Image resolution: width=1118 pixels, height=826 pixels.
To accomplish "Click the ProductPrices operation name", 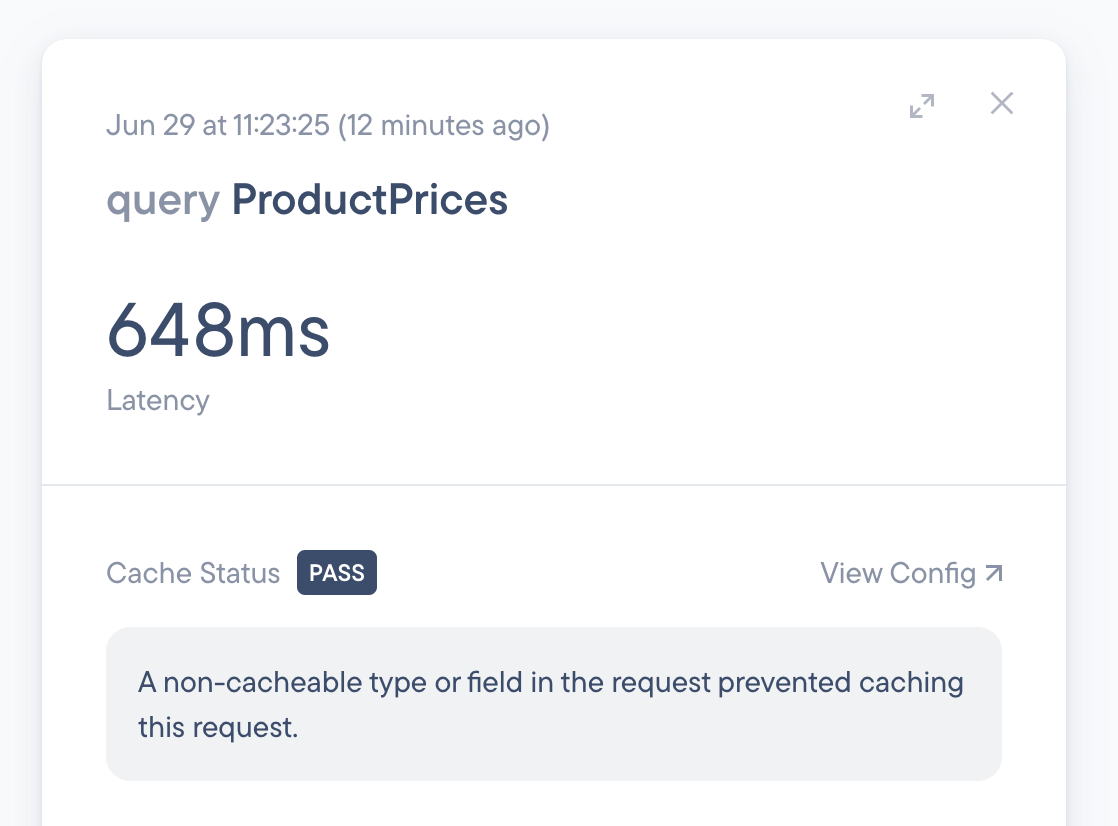I will [370, 200].
